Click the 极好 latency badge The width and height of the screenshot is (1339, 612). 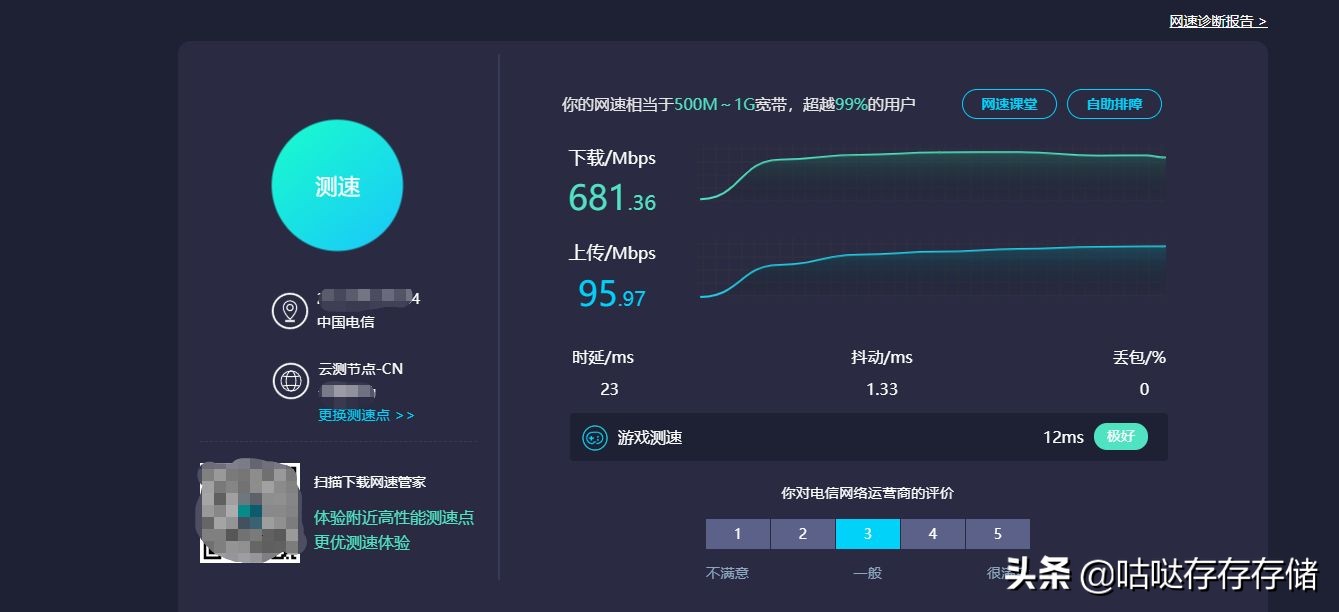[x=1121, y=436]
